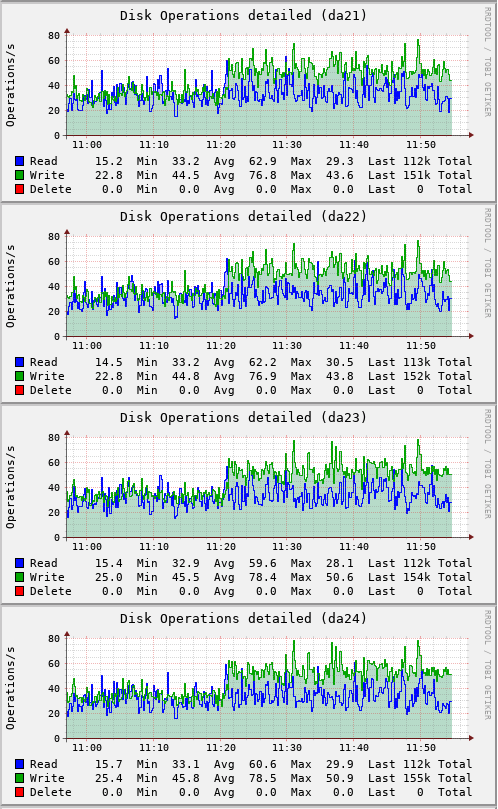
Task: Click the red Delete swatch in da23 legend
Action: coord(20,591)
